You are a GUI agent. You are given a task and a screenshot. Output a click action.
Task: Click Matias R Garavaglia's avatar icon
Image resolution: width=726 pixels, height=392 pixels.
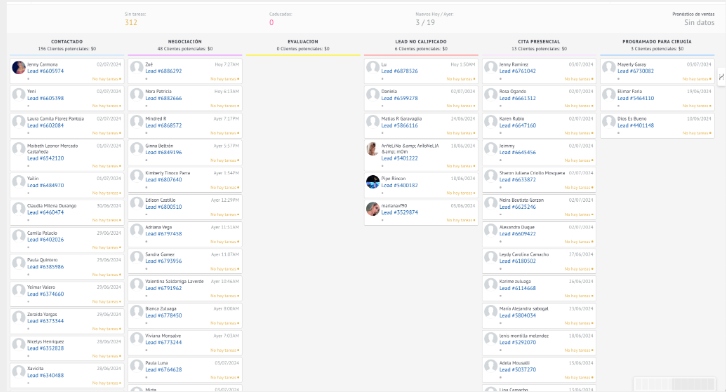click(373, 122)
